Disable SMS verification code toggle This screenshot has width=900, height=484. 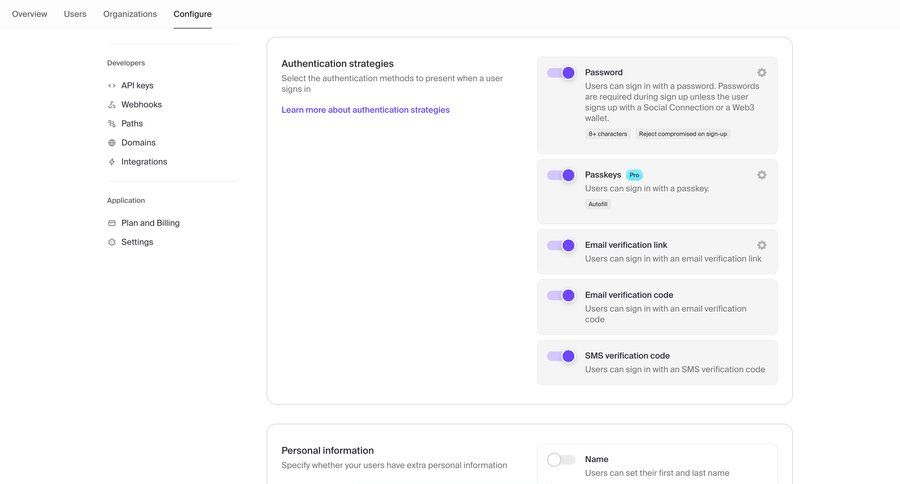(x=561, y=356)
